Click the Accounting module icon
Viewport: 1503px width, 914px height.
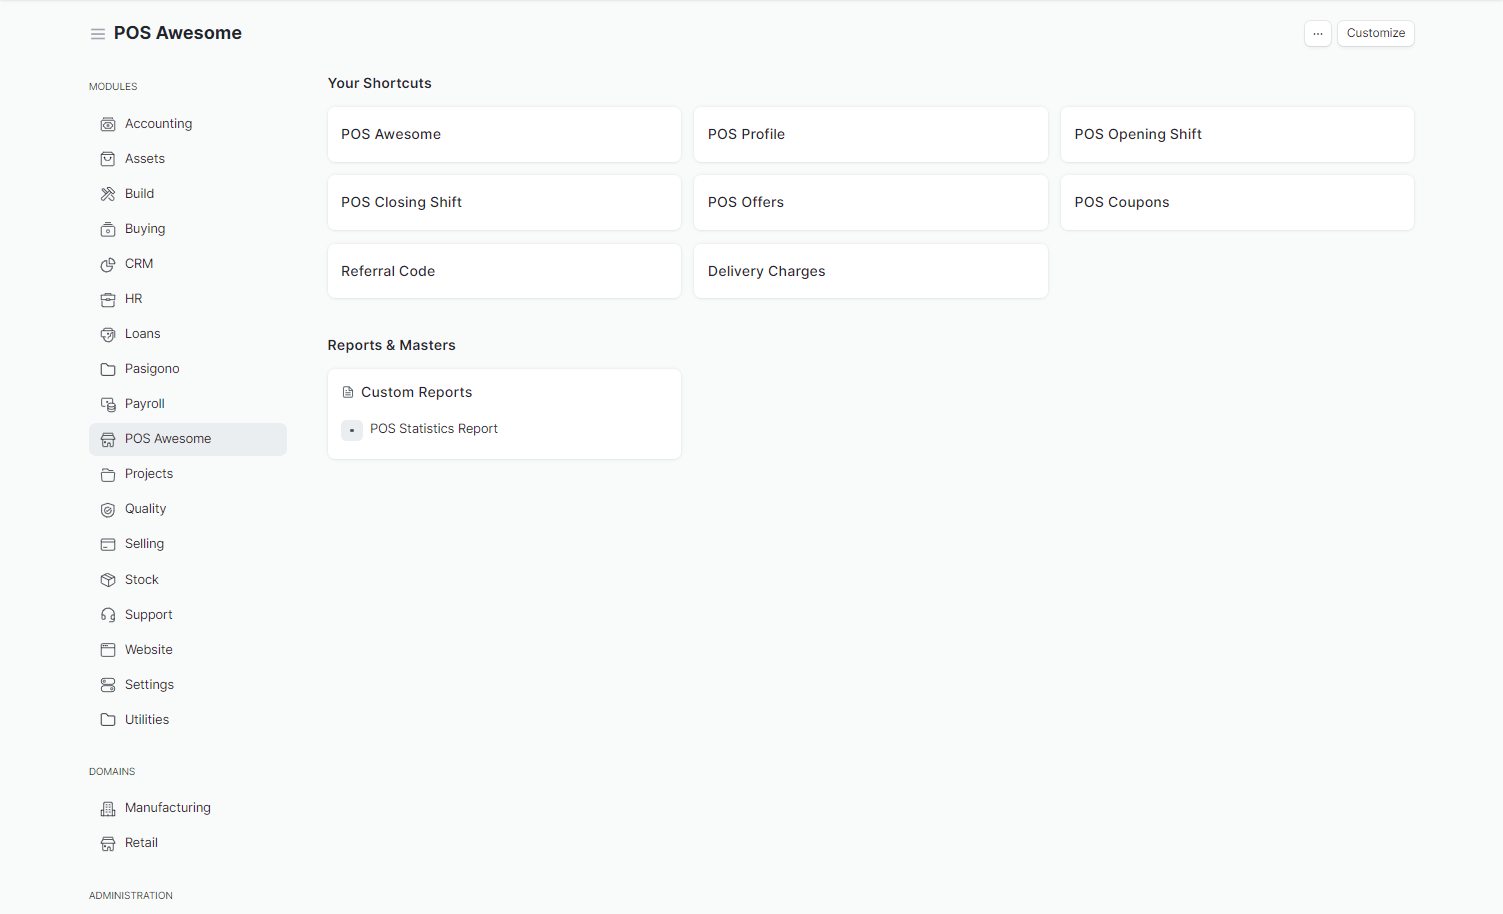108,124
